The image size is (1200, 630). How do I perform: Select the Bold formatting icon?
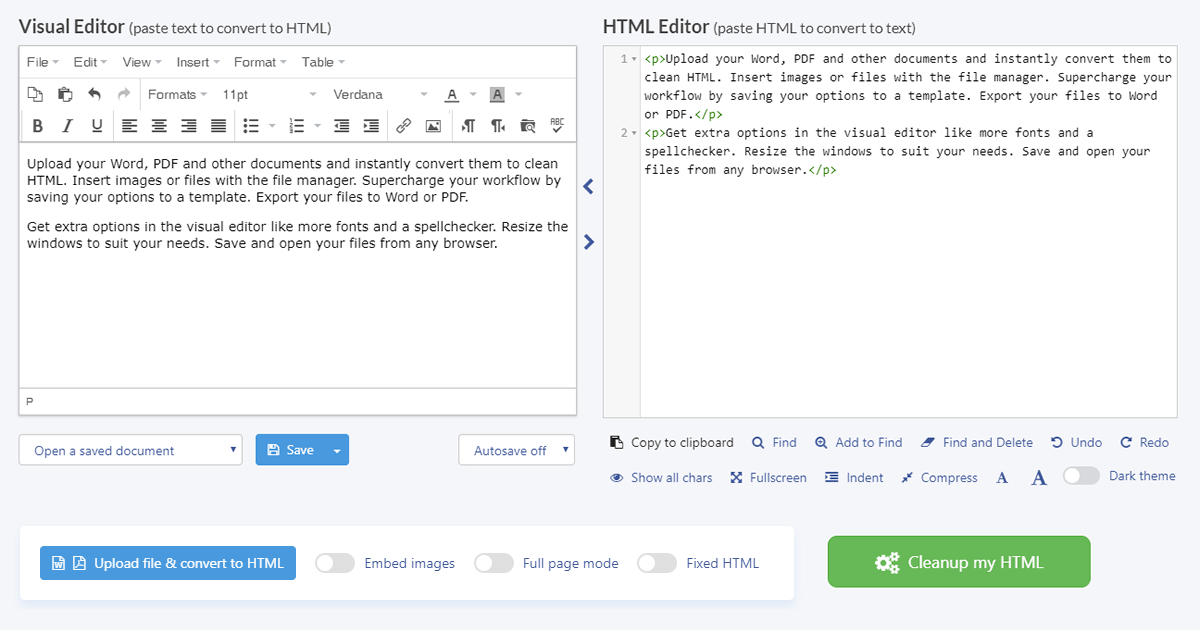coord(38,125)
